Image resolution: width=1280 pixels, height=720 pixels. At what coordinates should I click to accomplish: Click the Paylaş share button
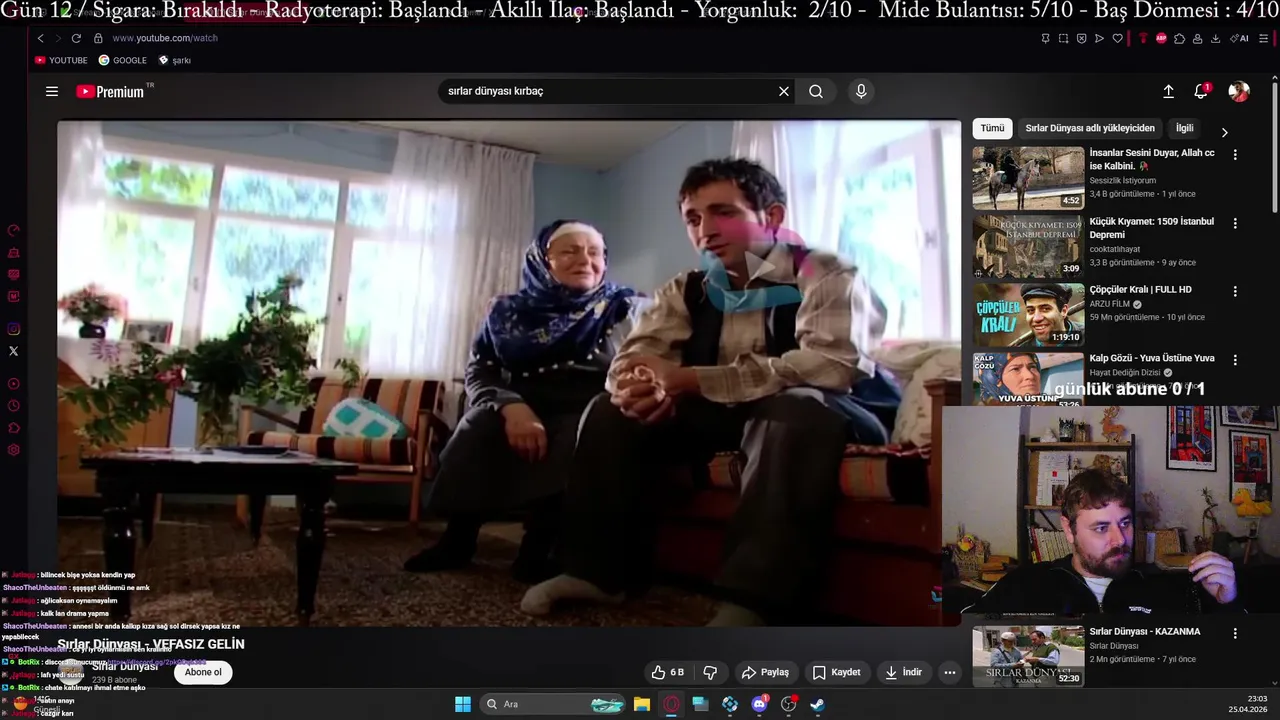[765, 672]
